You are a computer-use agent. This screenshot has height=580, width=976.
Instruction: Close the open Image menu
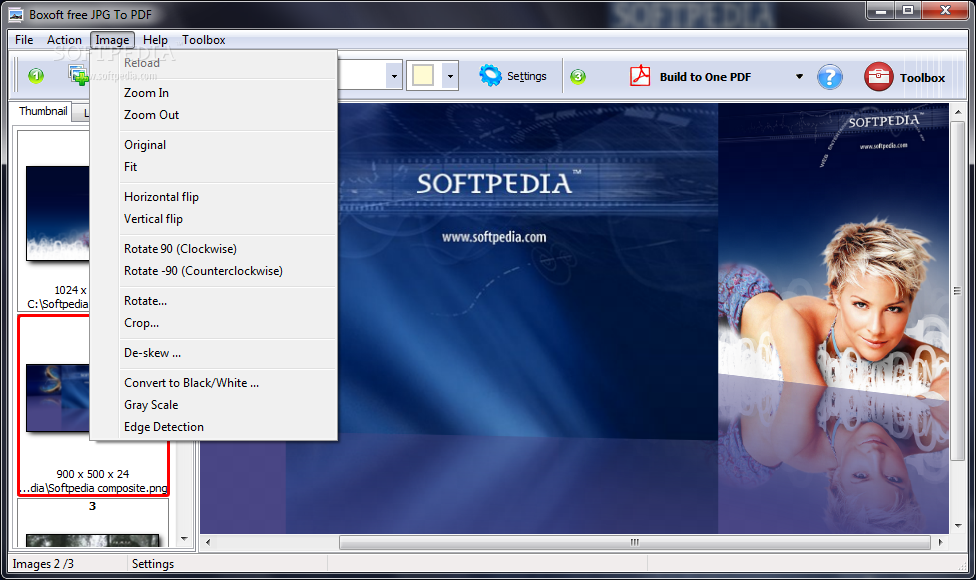tap(112, 40)
